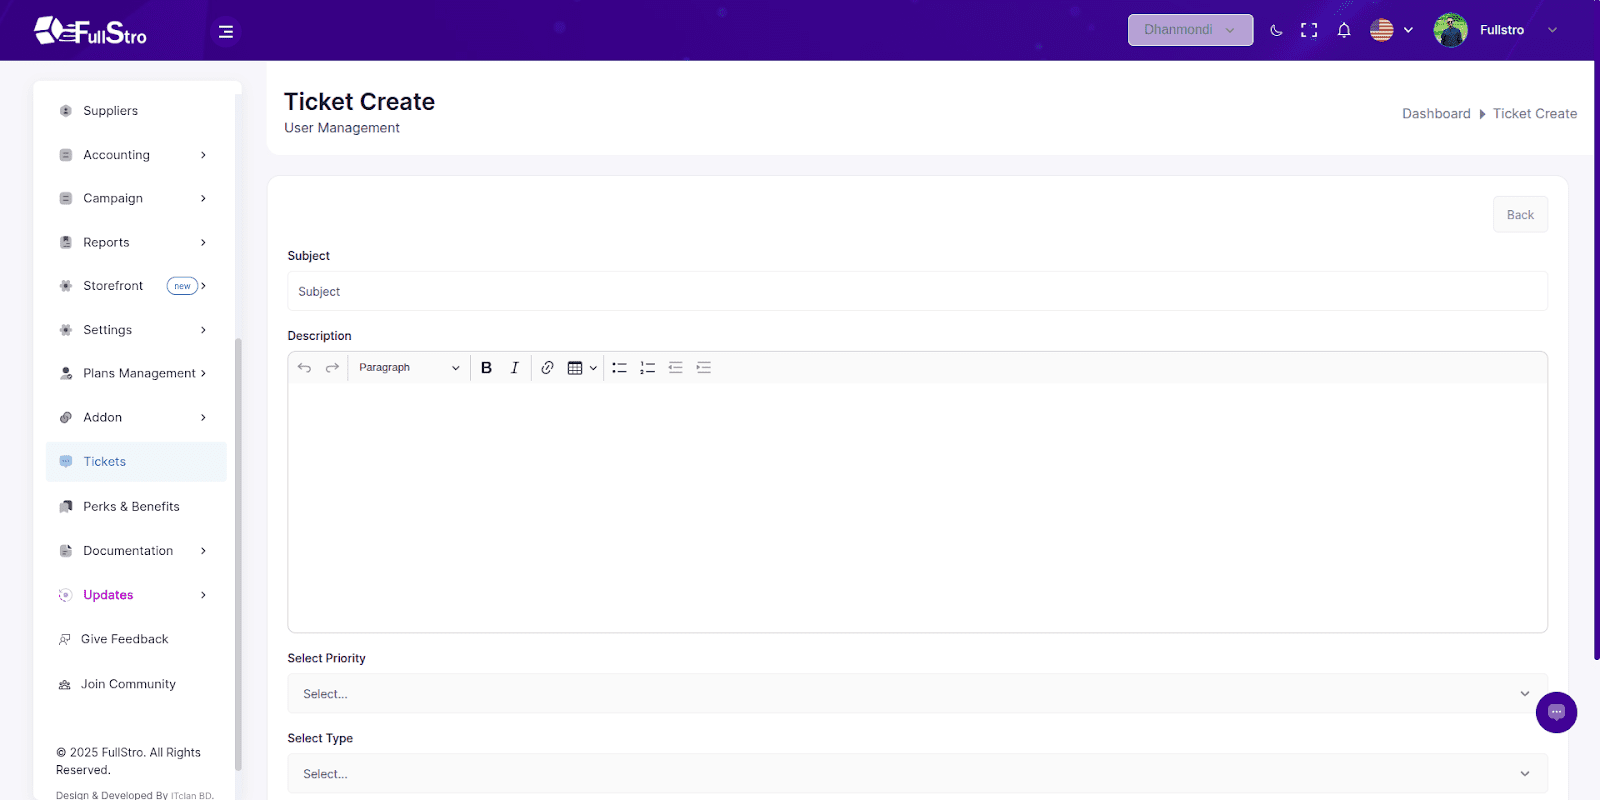Click the Plans Management user icon
This screenshot has height=800, width=1600.
(x=66, y=373)
